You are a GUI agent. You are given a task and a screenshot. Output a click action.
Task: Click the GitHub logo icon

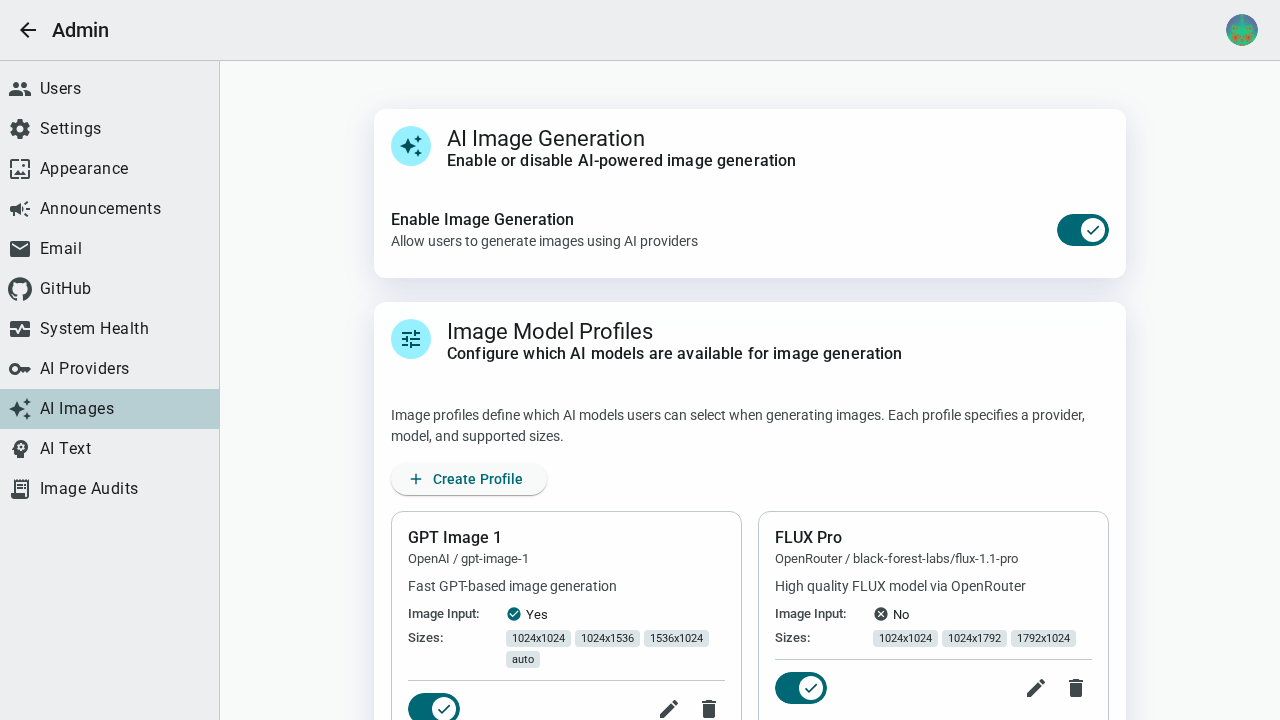coord(20,289)
